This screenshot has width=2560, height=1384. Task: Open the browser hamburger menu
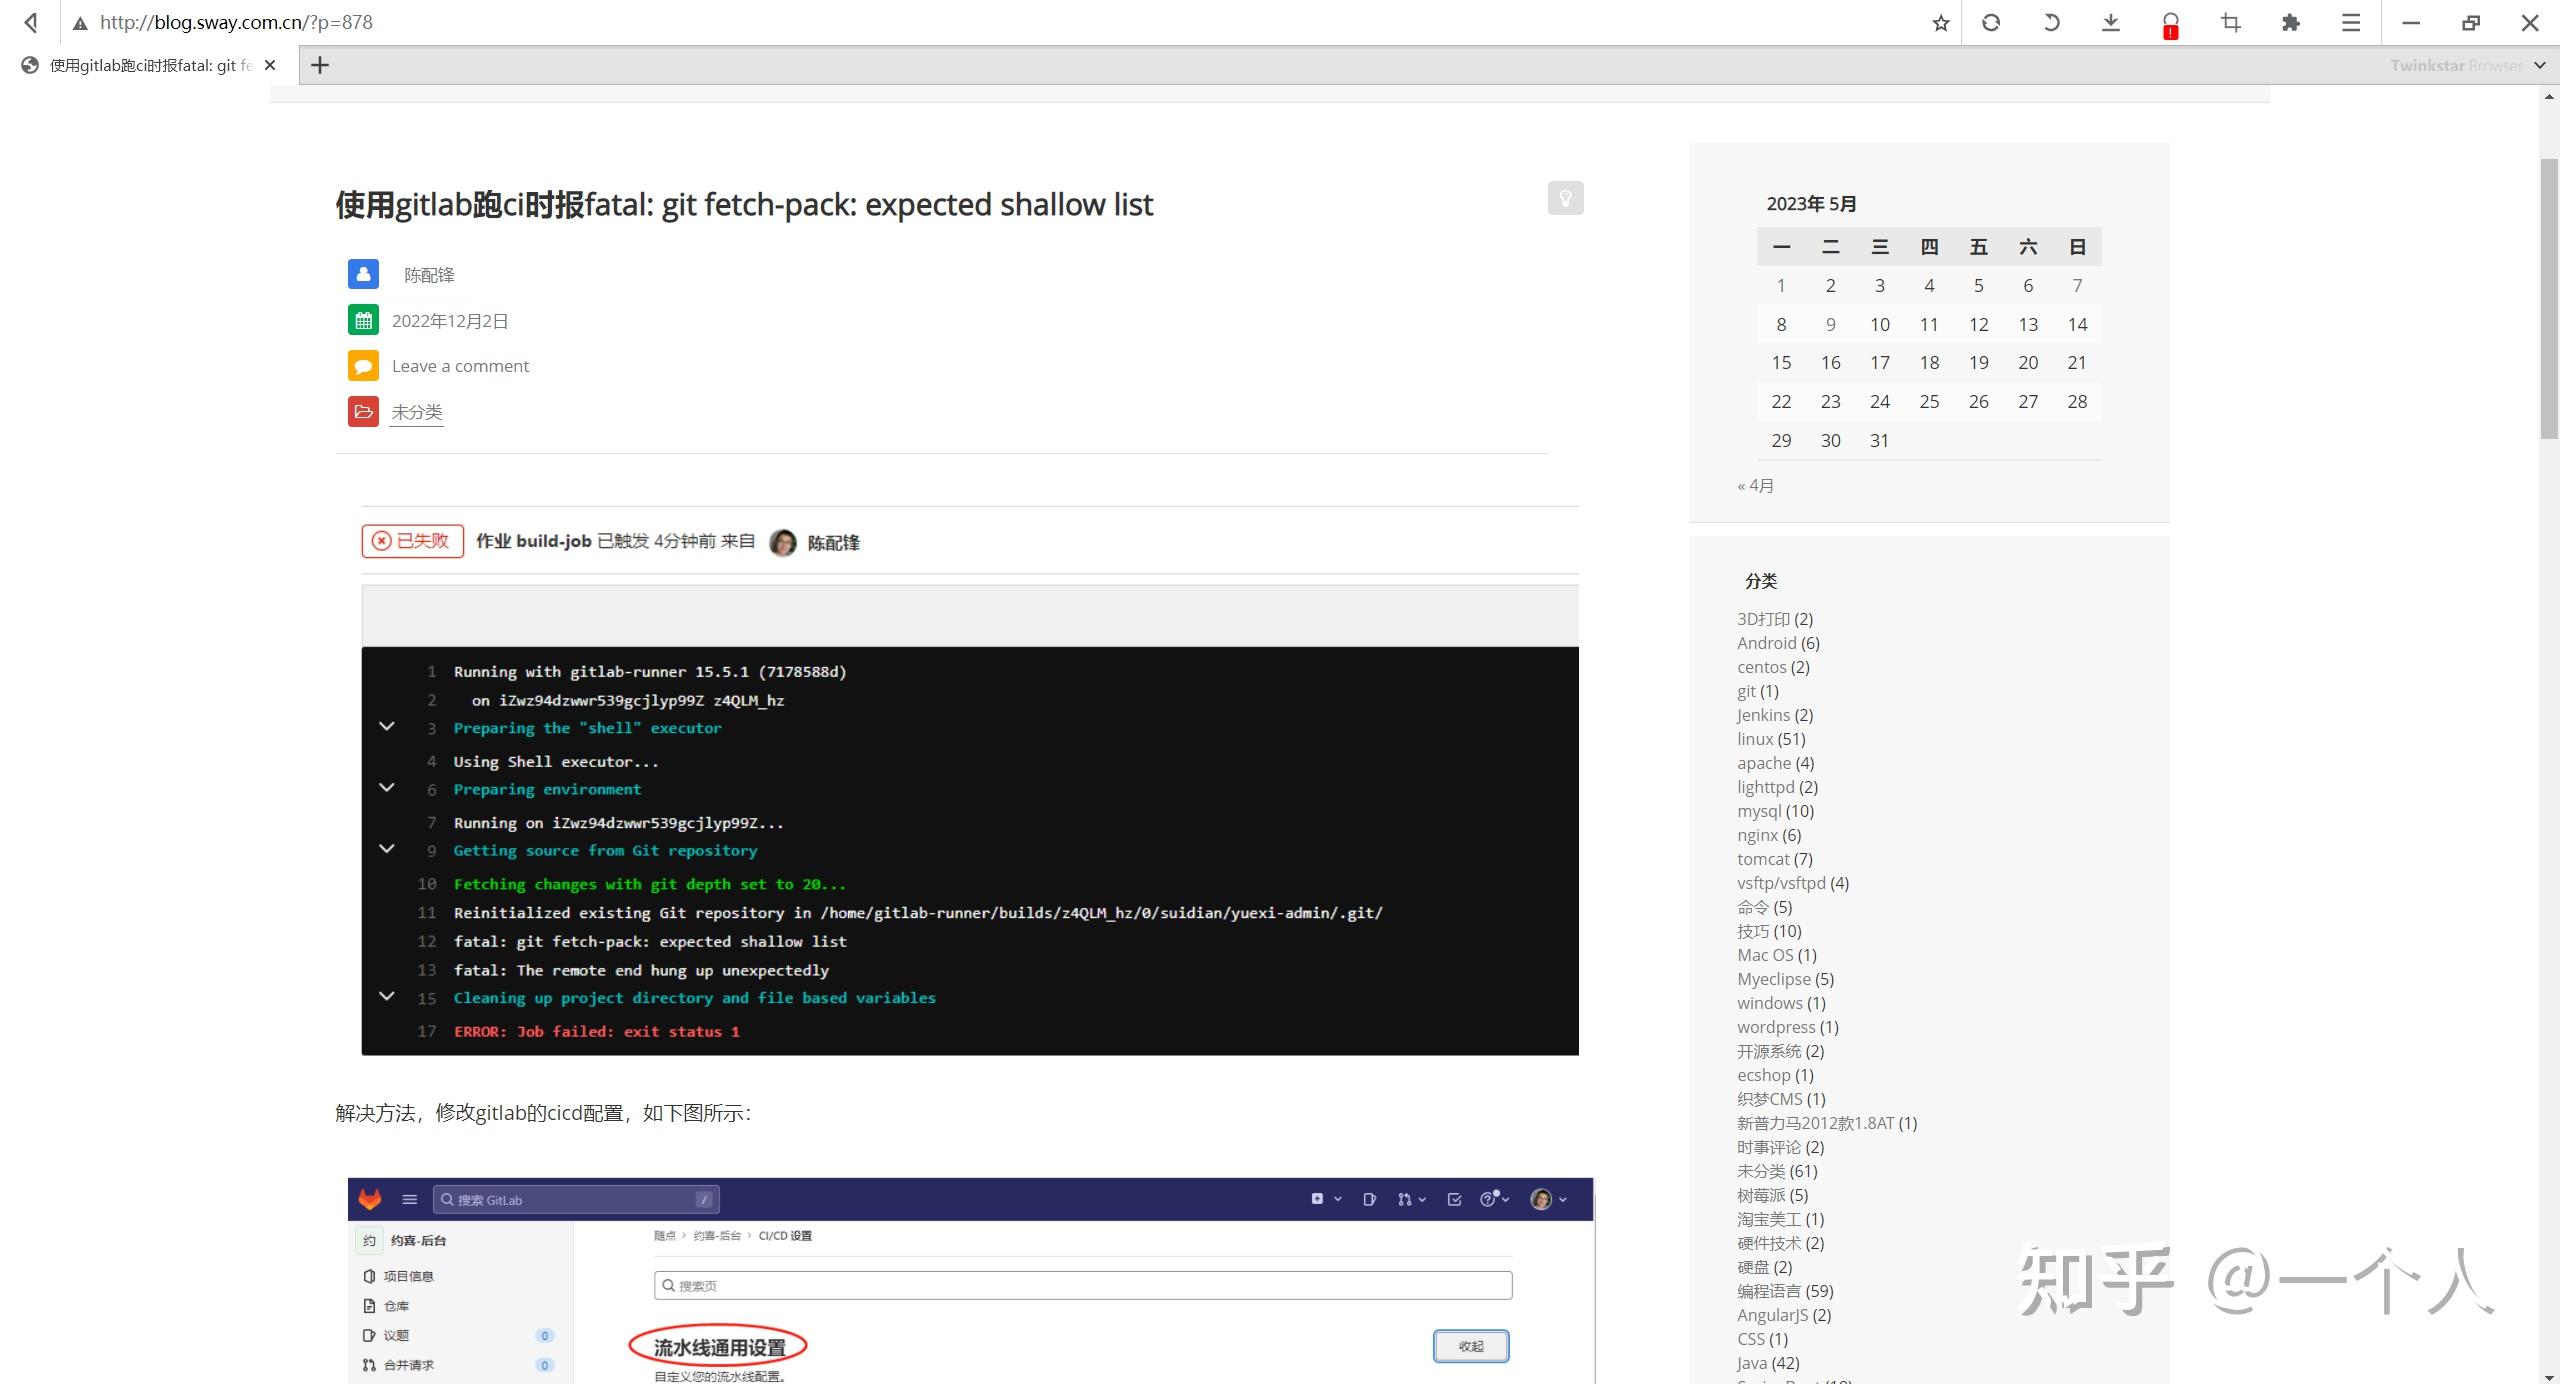(2351, 22)
